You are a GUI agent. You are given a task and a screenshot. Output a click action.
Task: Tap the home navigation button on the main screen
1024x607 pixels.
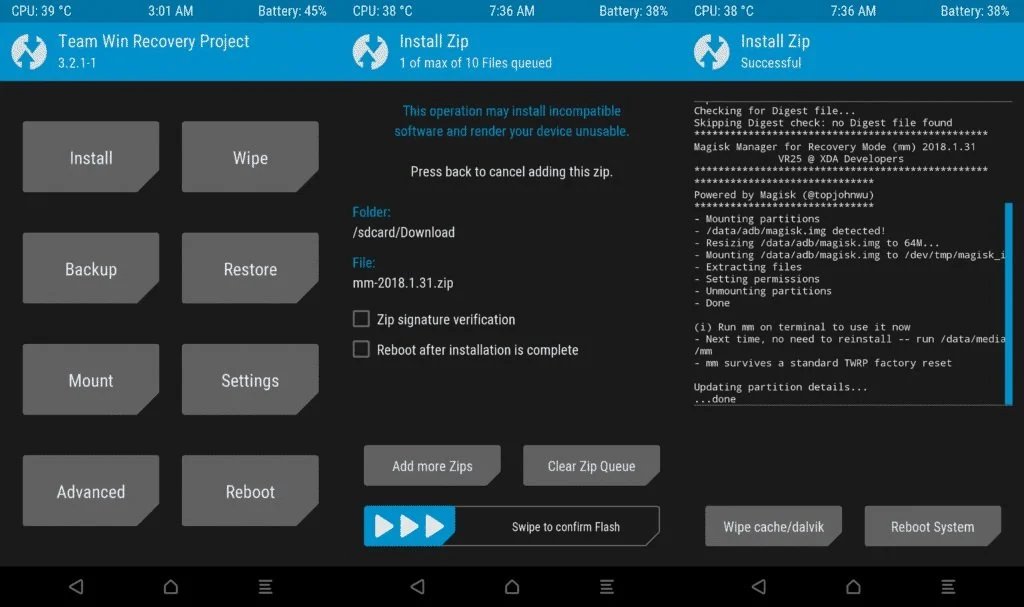click(170, 586)
